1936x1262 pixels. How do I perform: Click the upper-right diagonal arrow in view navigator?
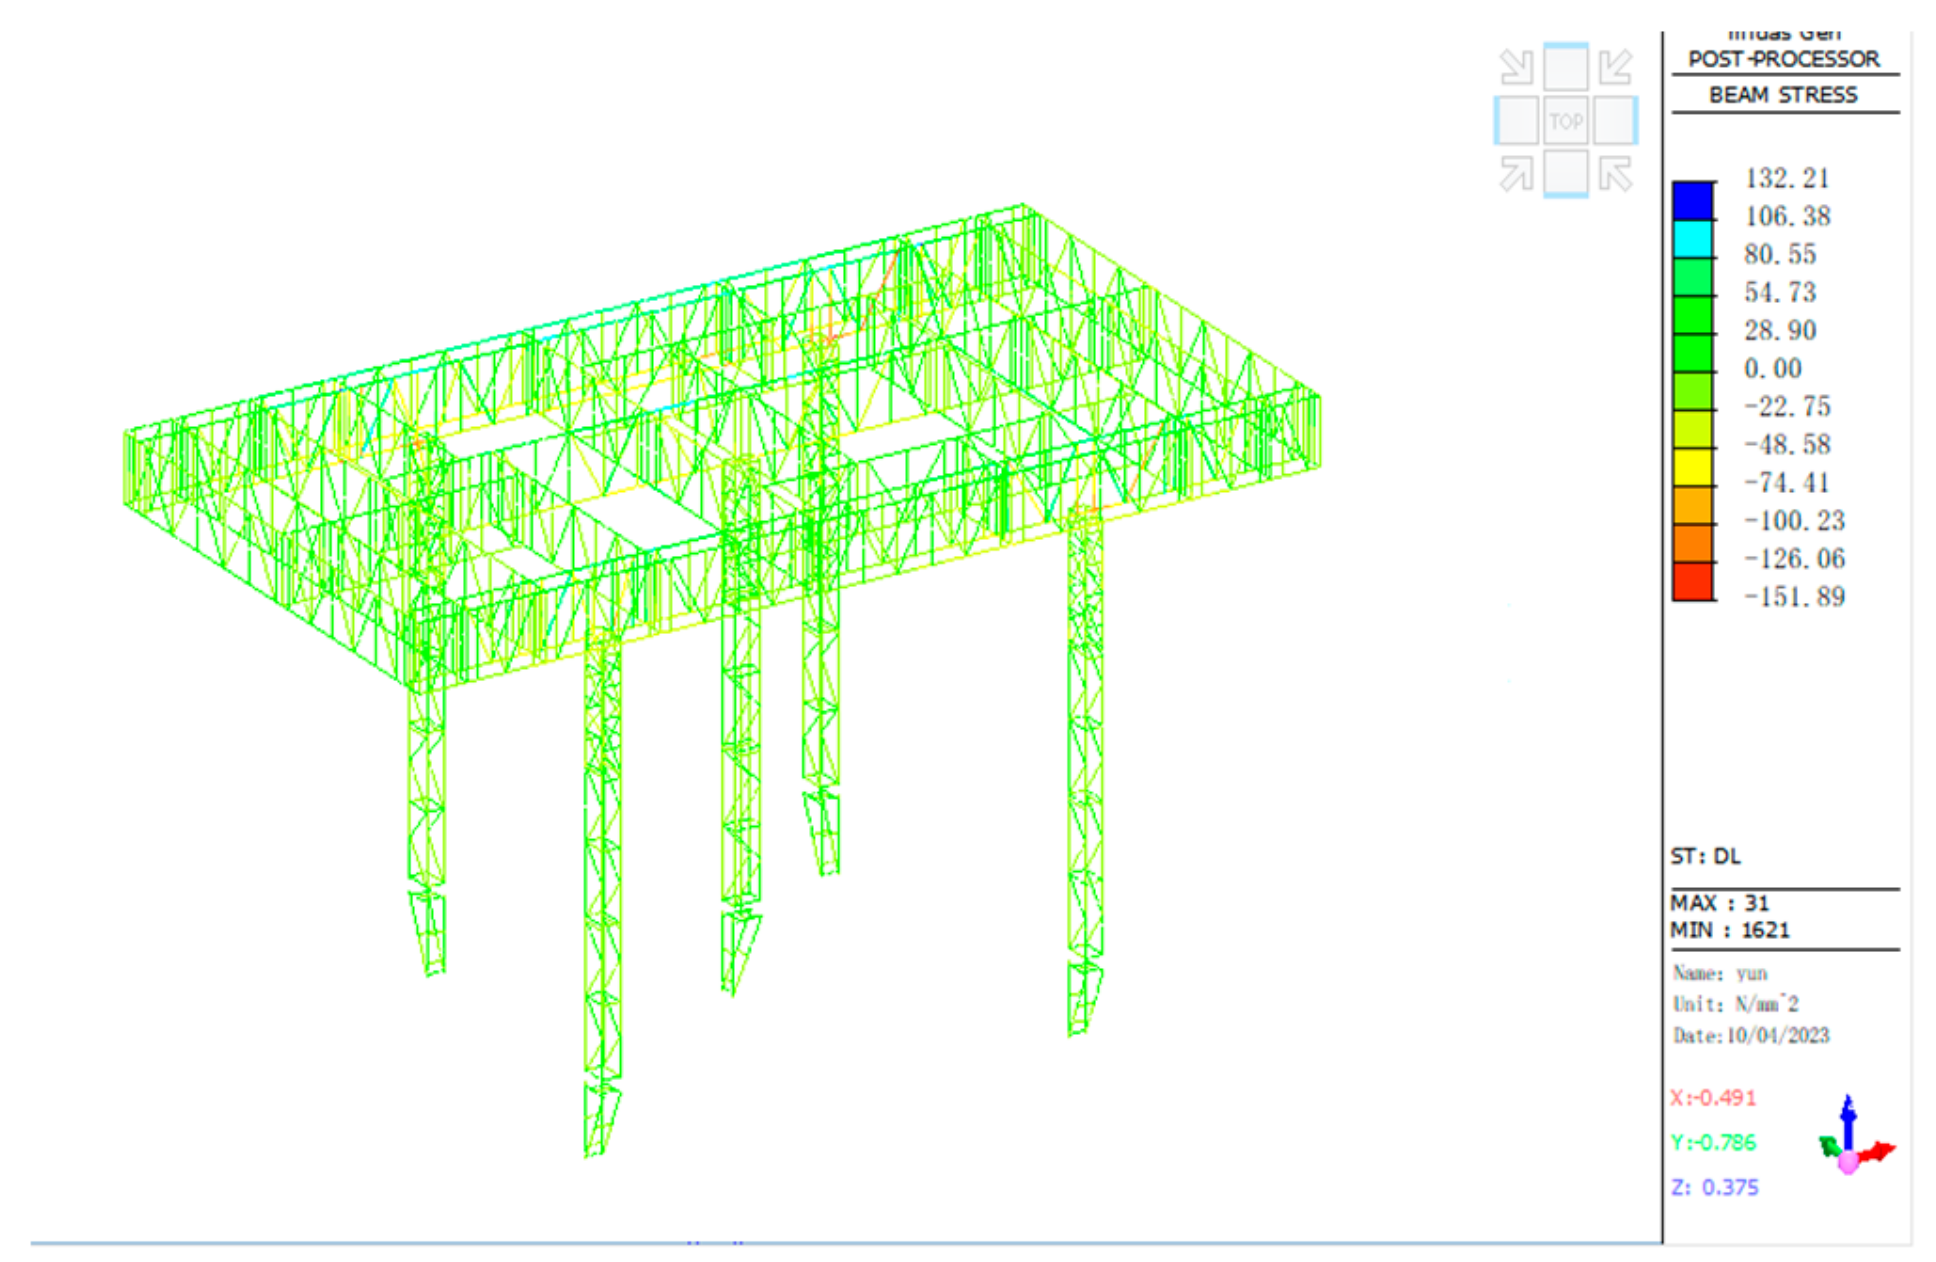(1615, 67)
